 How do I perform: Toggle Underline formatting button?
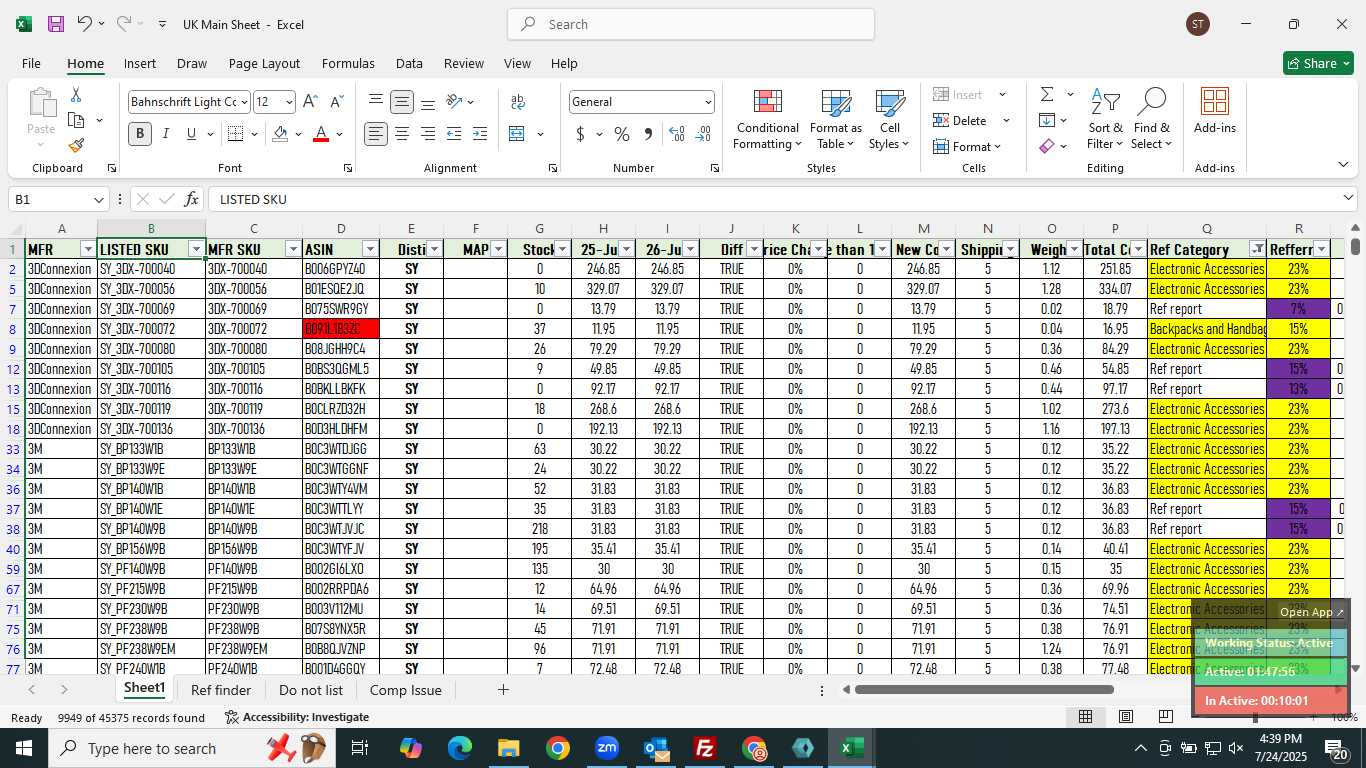tap(191, 134)
